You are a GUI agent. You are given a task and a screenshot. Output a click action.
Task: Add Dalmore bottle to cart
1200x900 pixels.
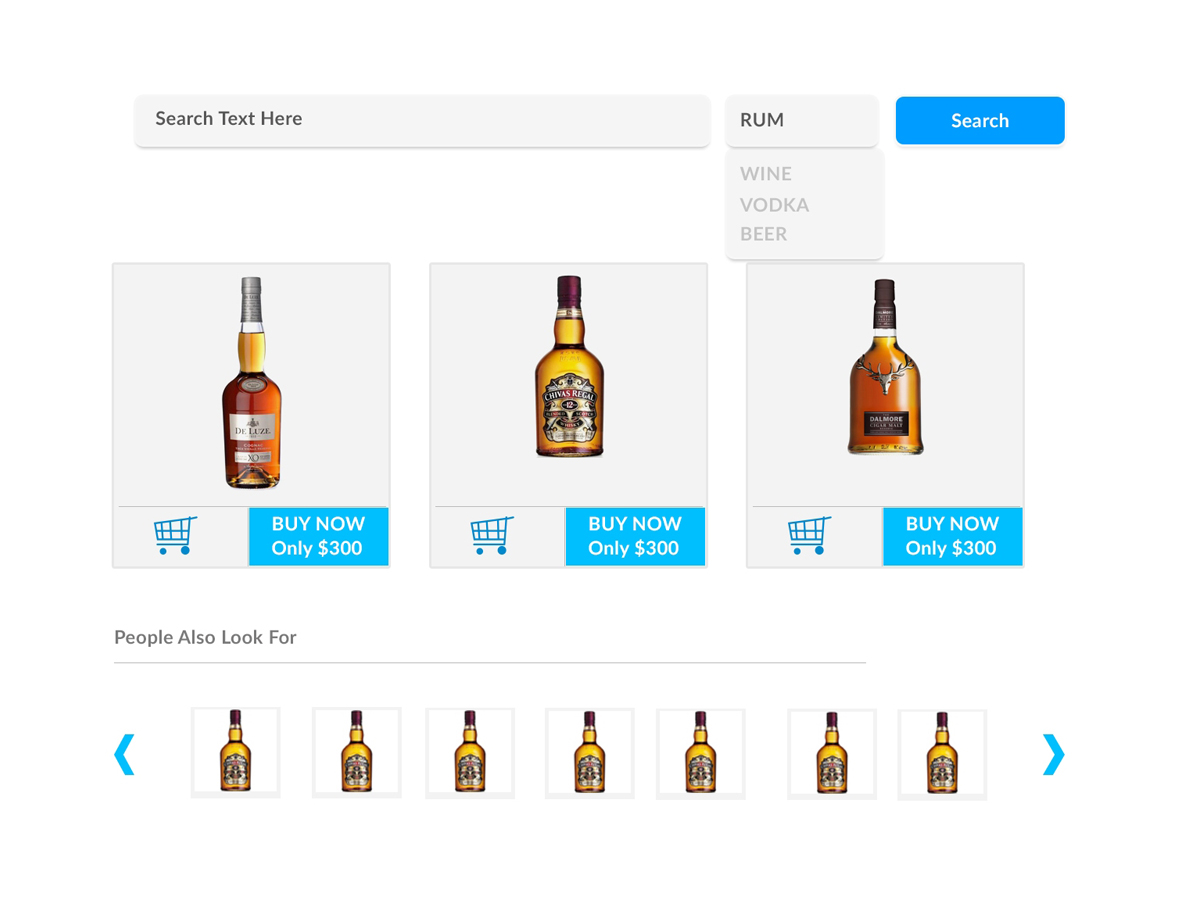click(809, 536)
